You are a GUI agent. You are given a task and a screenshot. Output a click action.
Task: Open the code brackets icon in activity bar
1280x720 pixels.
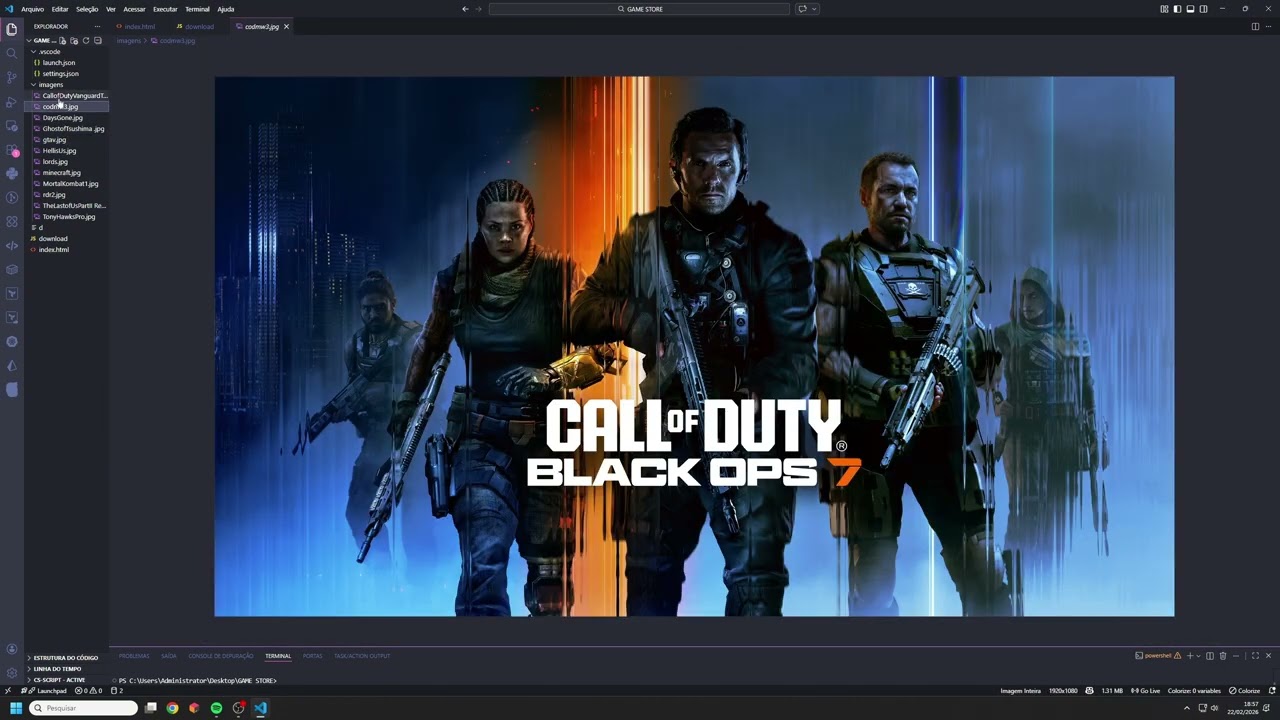tap(12, 245)
